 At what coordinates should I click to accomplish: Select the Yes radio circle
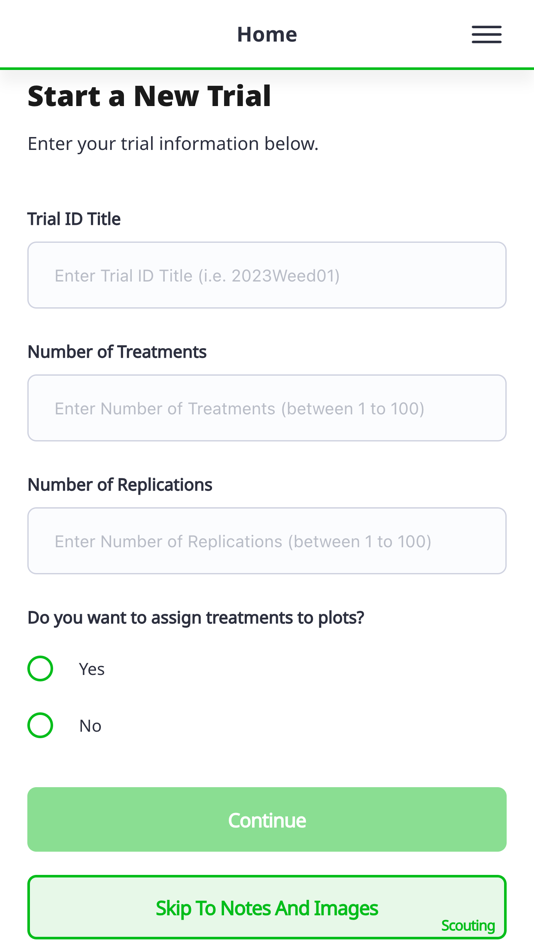(x=41, y=669)
